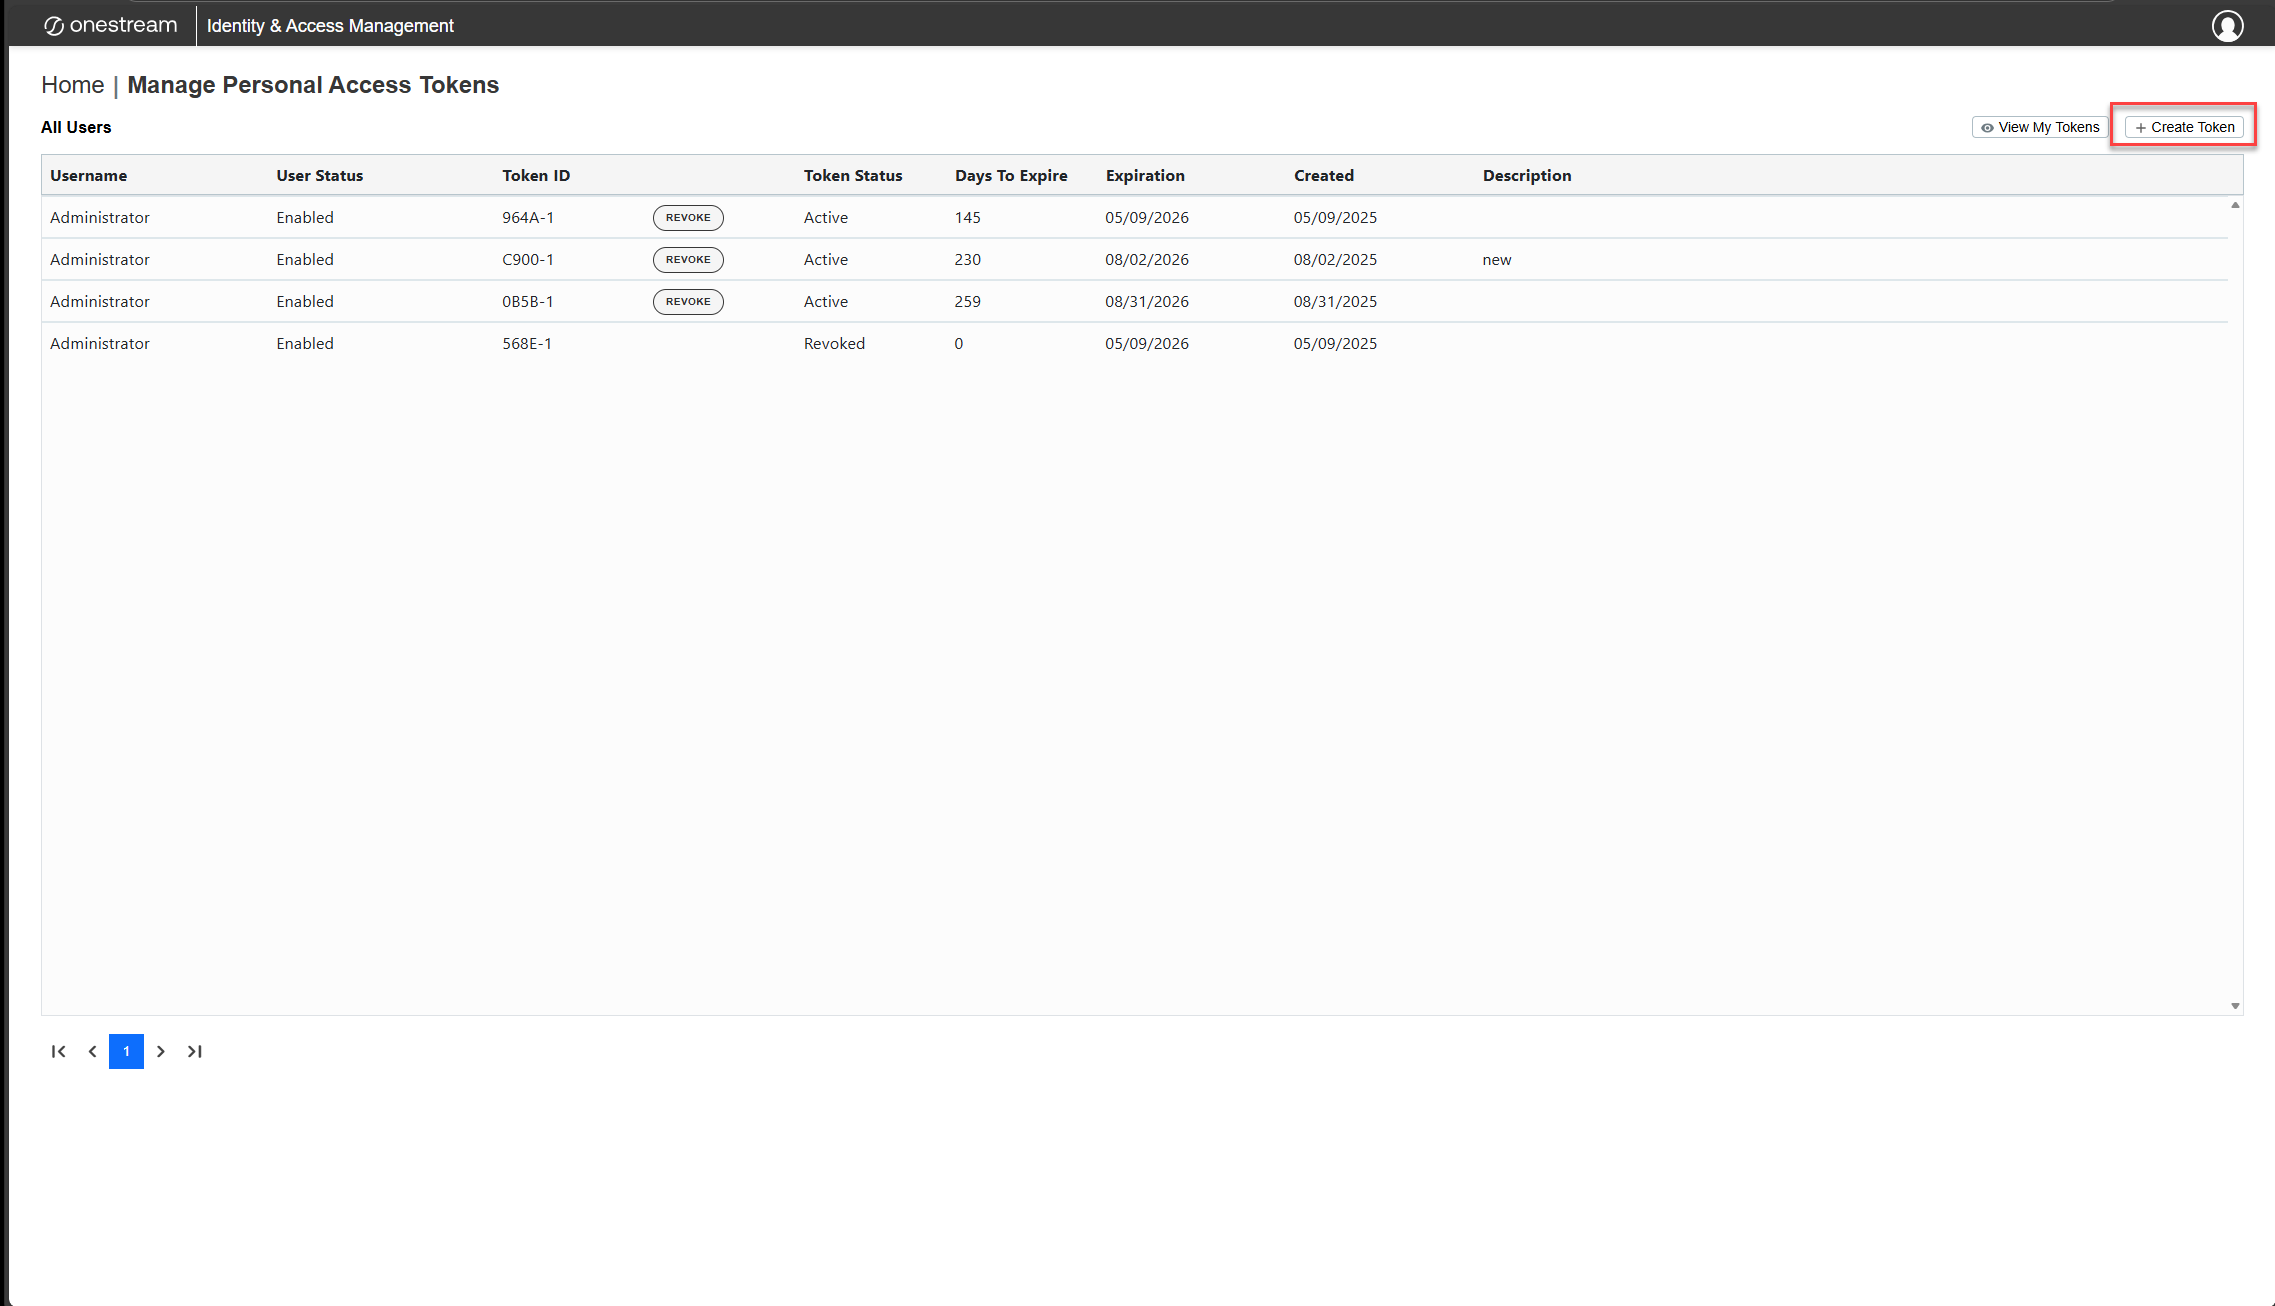Image resolution: width=2275 pixels, height=1306 pixels.
Task: Revoke token 0B5B-1
Action: 688,301
